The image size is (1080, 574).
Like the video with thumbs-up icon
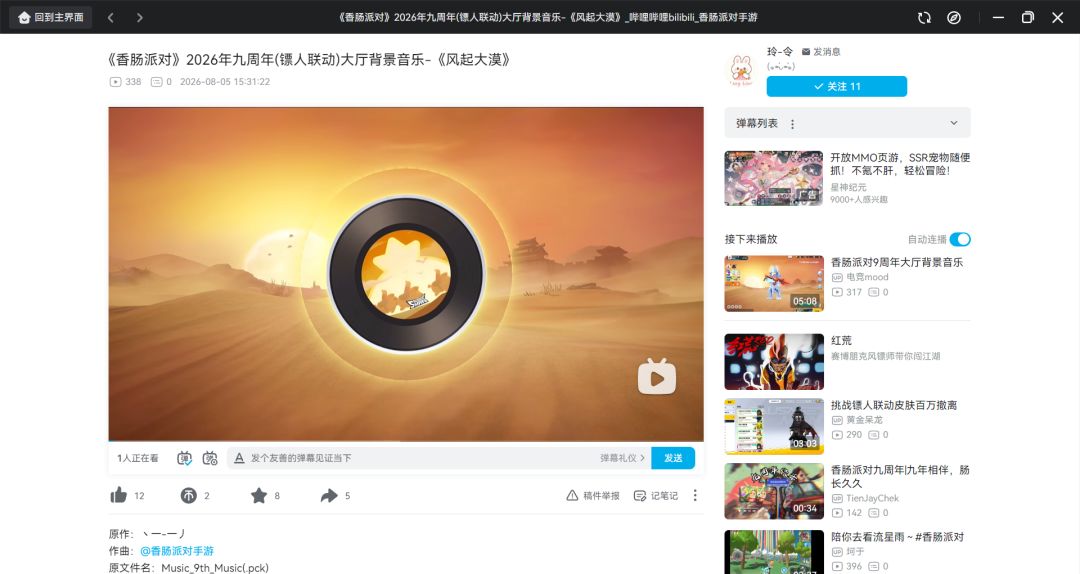pos(118,495)
